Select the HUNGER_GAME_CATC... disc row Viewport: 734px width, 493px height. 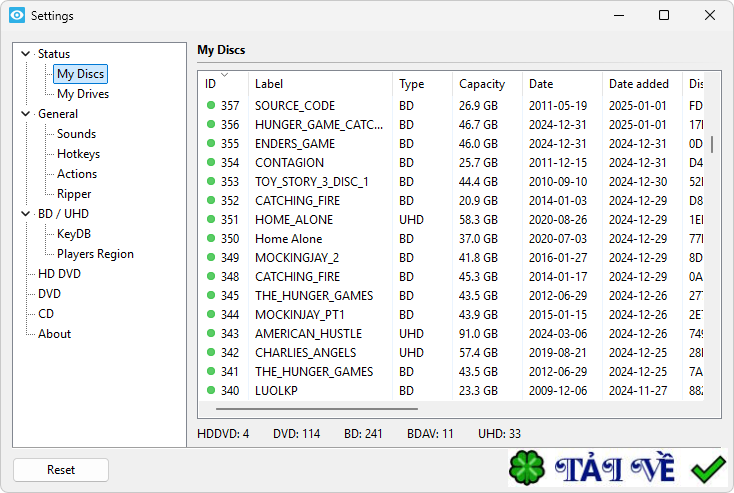click(451, 125)
